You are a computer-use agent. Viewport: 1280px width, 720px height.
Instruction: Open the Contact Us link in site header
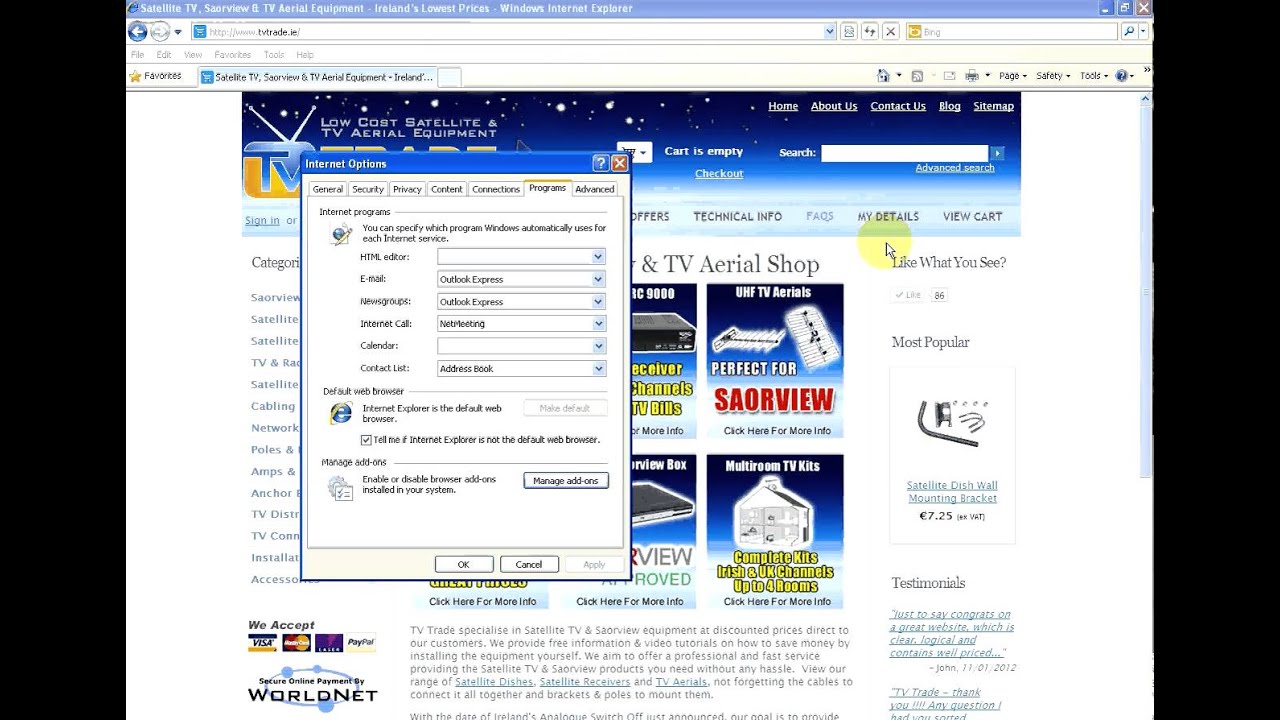click(898, 106)
